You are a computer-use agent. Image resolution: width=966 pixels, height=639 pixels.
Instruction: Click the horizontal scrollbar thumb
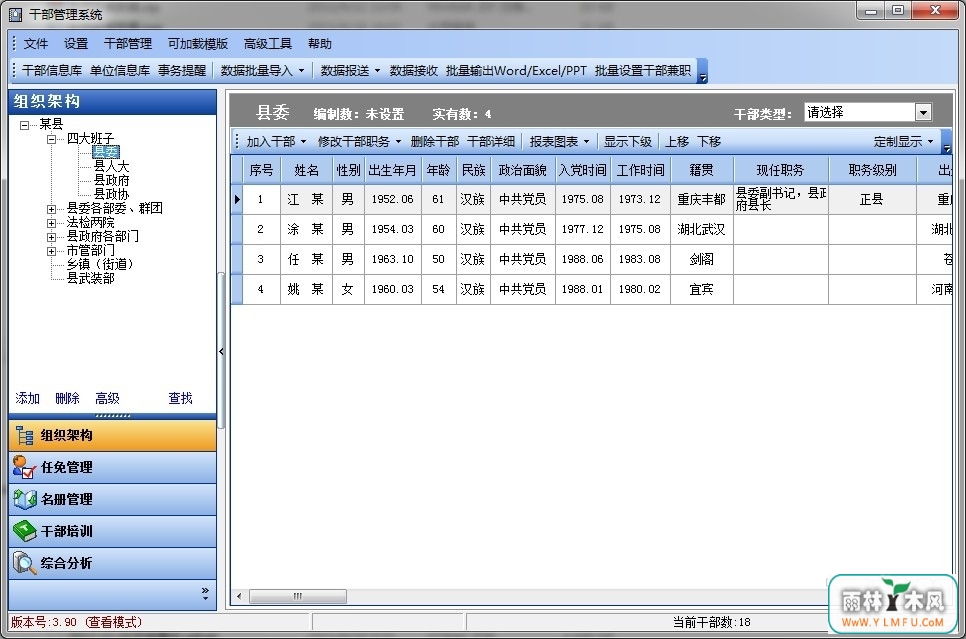point(298,596)
